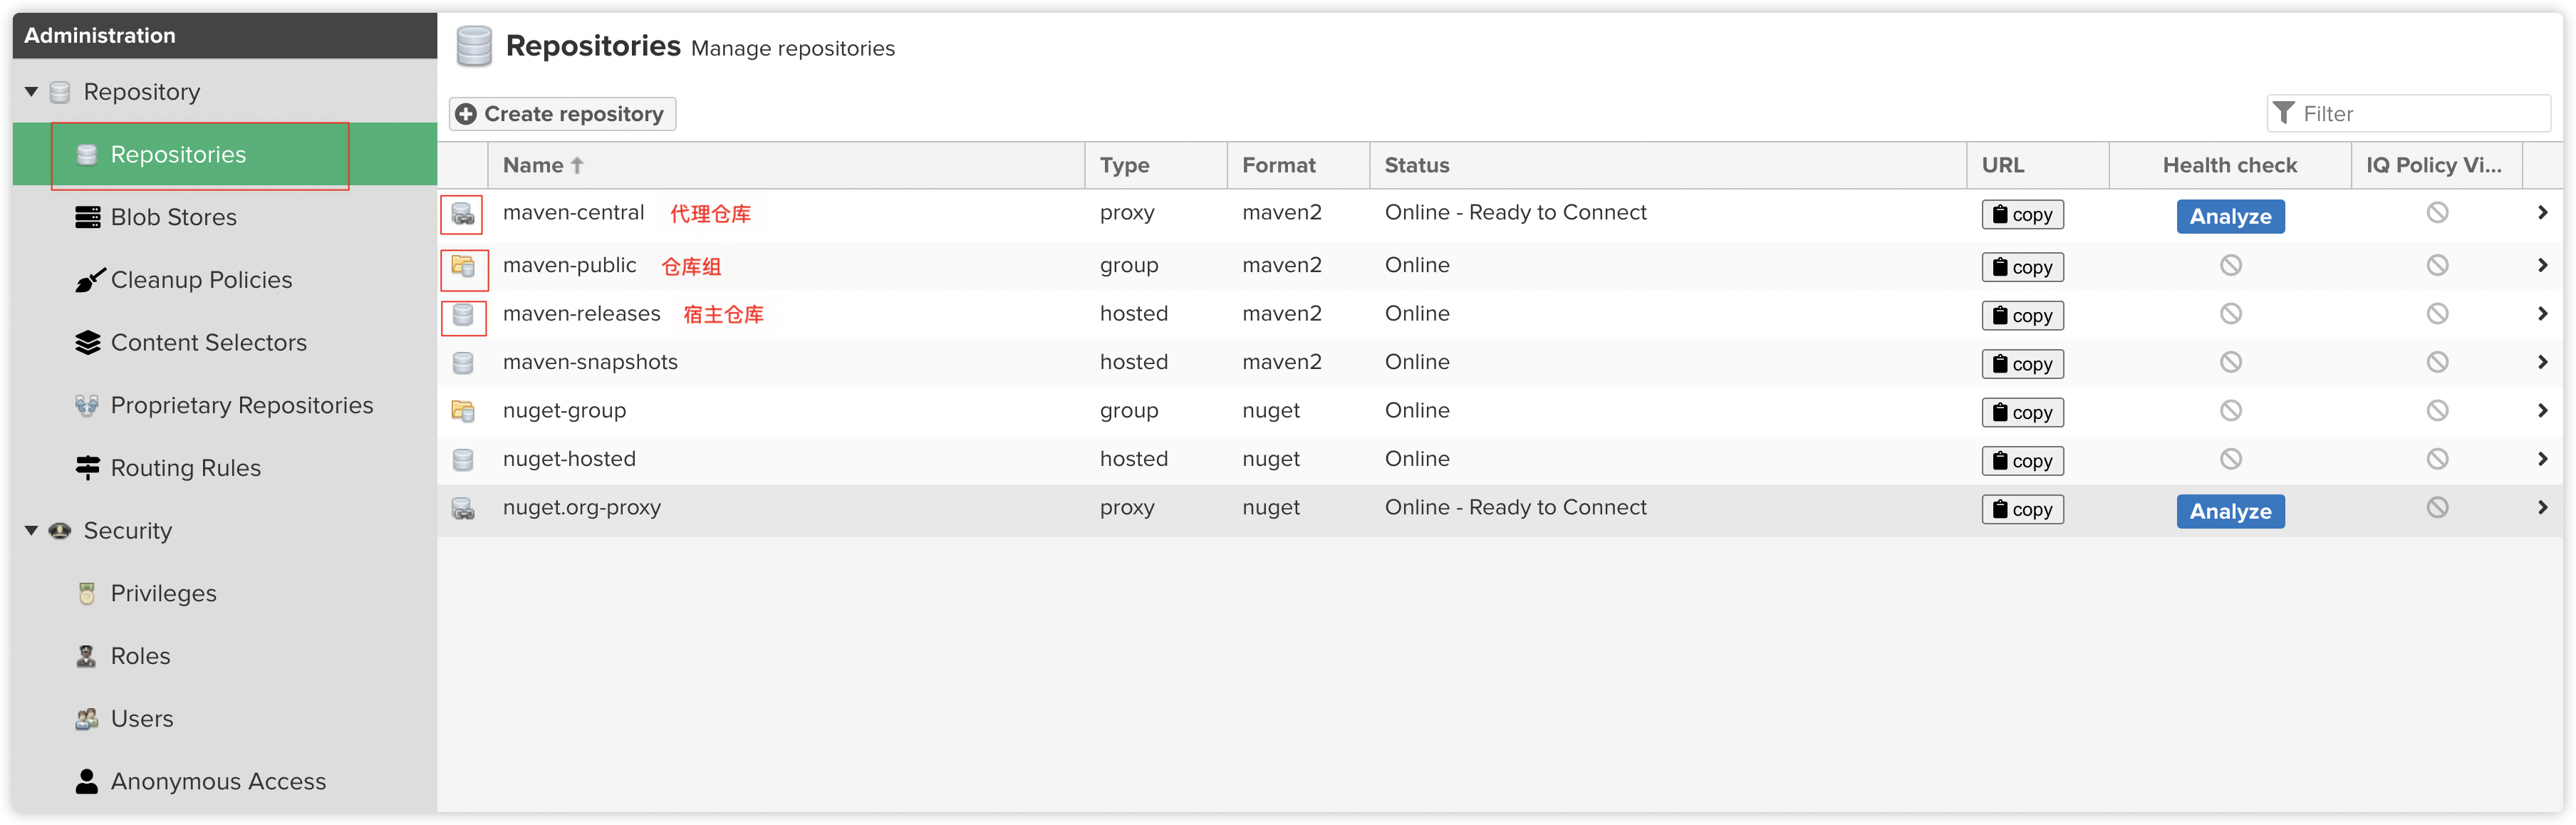Select Repositories in the sidebar
This screenshot has width=2576, height=825.
225,155
